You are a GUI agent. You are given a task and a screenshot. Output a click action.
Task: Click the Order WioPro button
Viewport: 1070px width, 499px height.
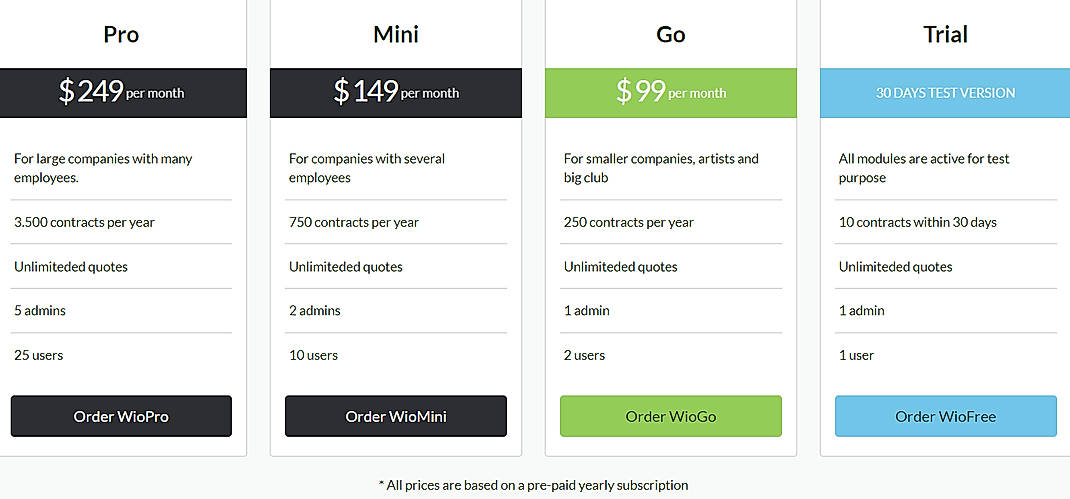click(121, 416)
